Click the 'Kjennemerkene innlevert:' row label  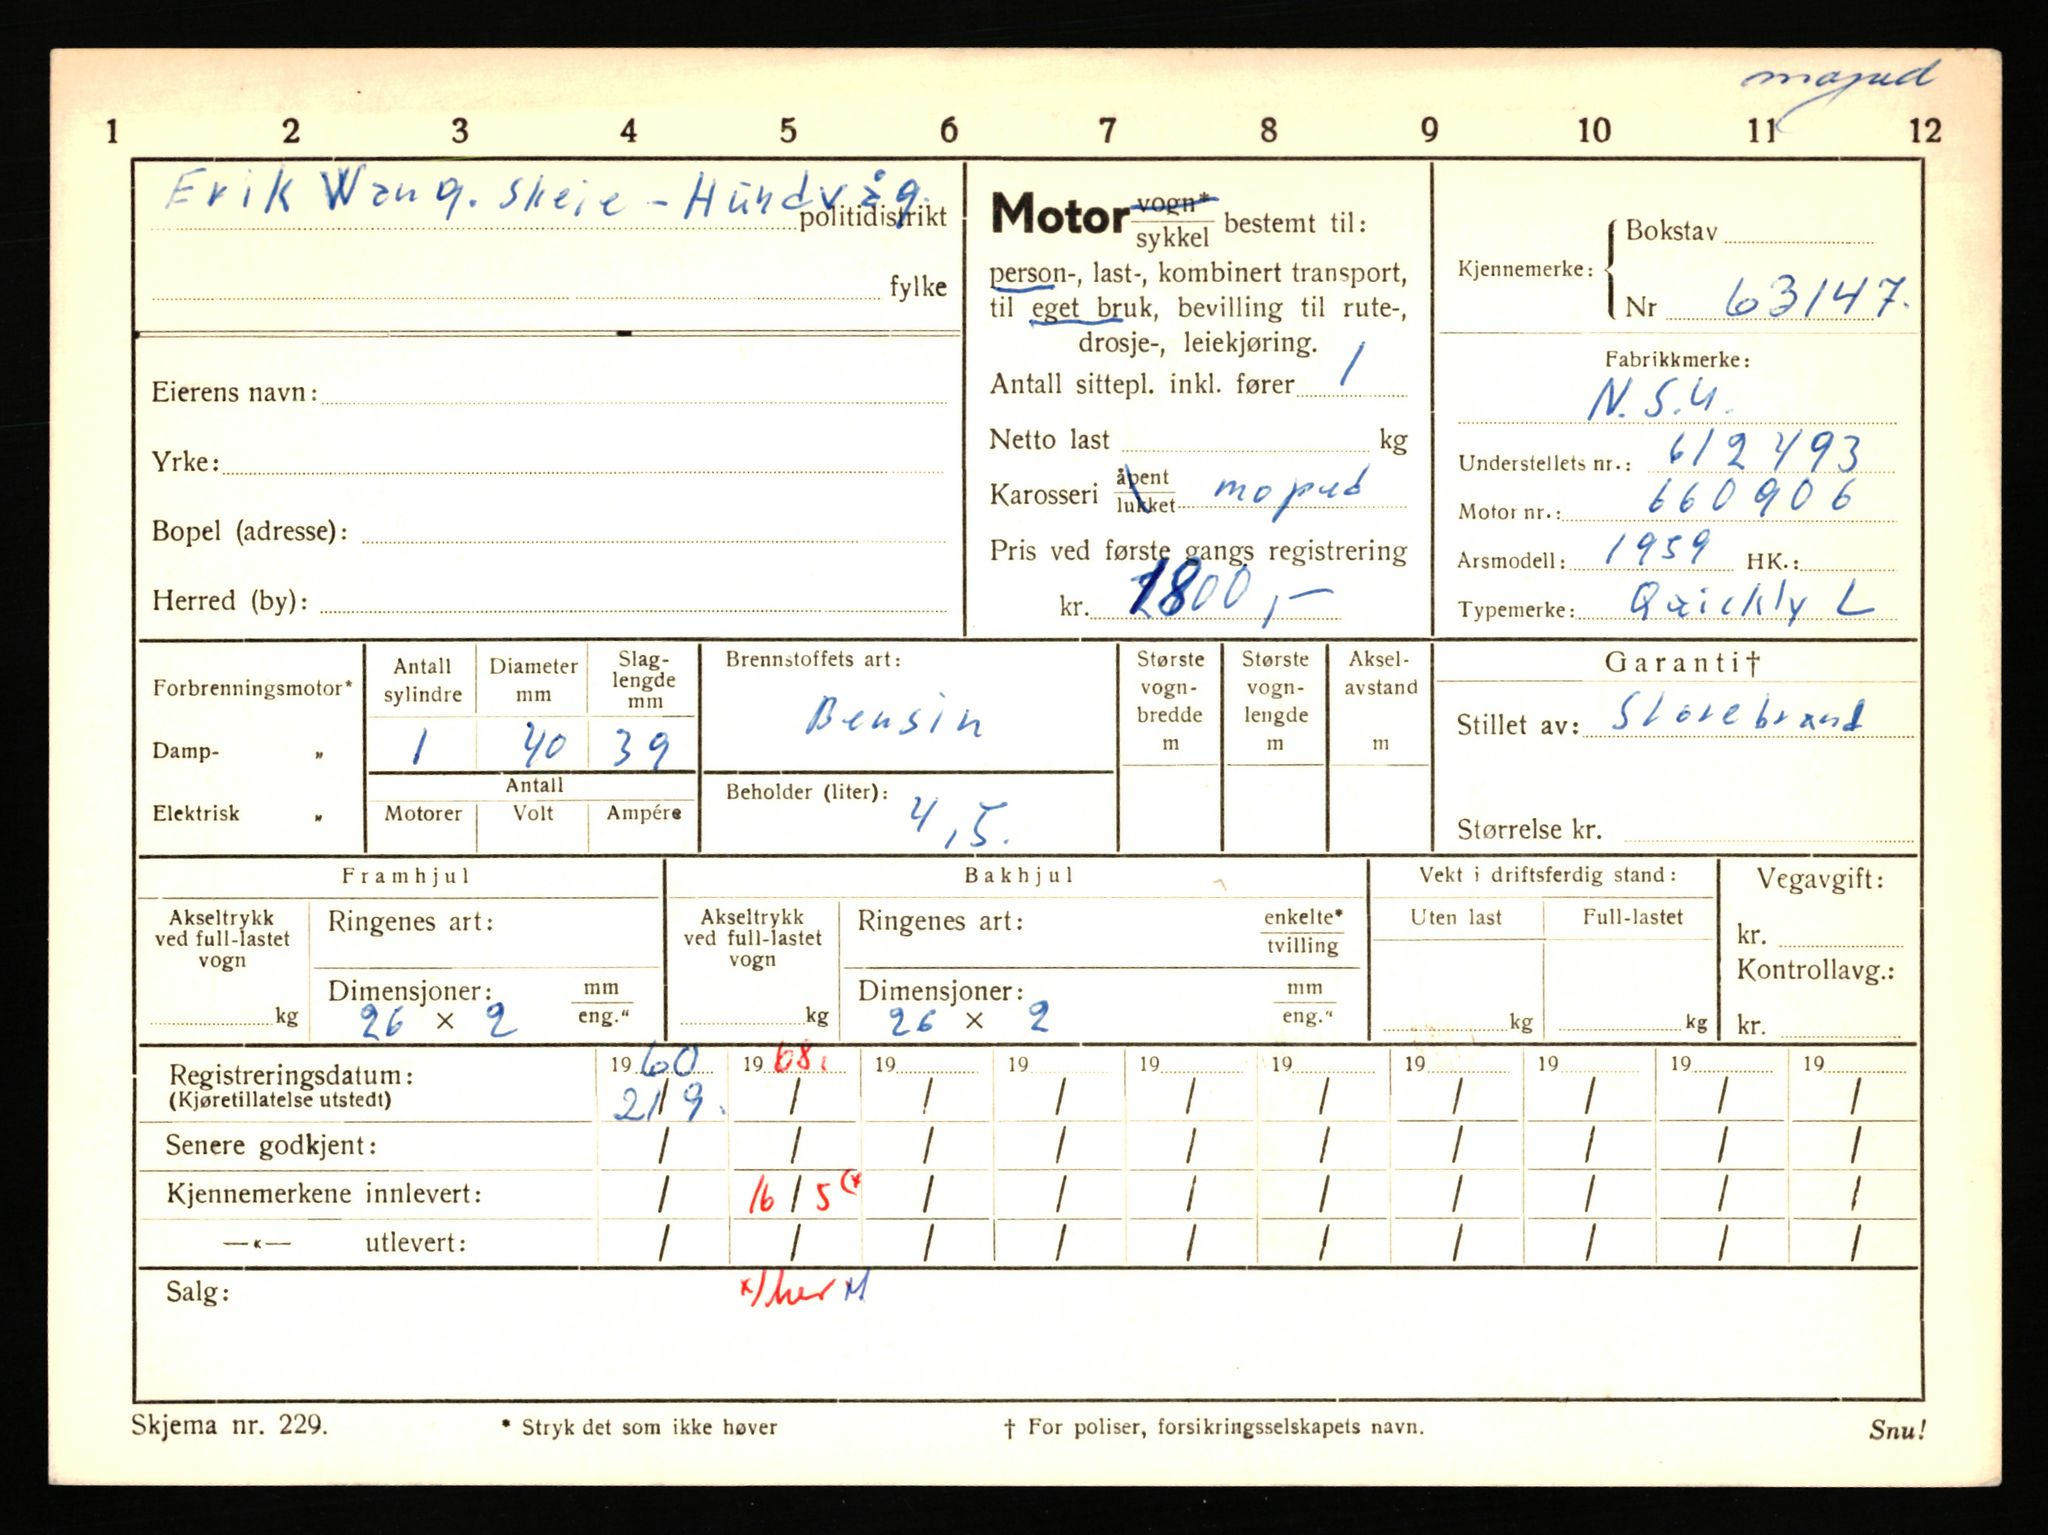click(x=324, y=1193)
